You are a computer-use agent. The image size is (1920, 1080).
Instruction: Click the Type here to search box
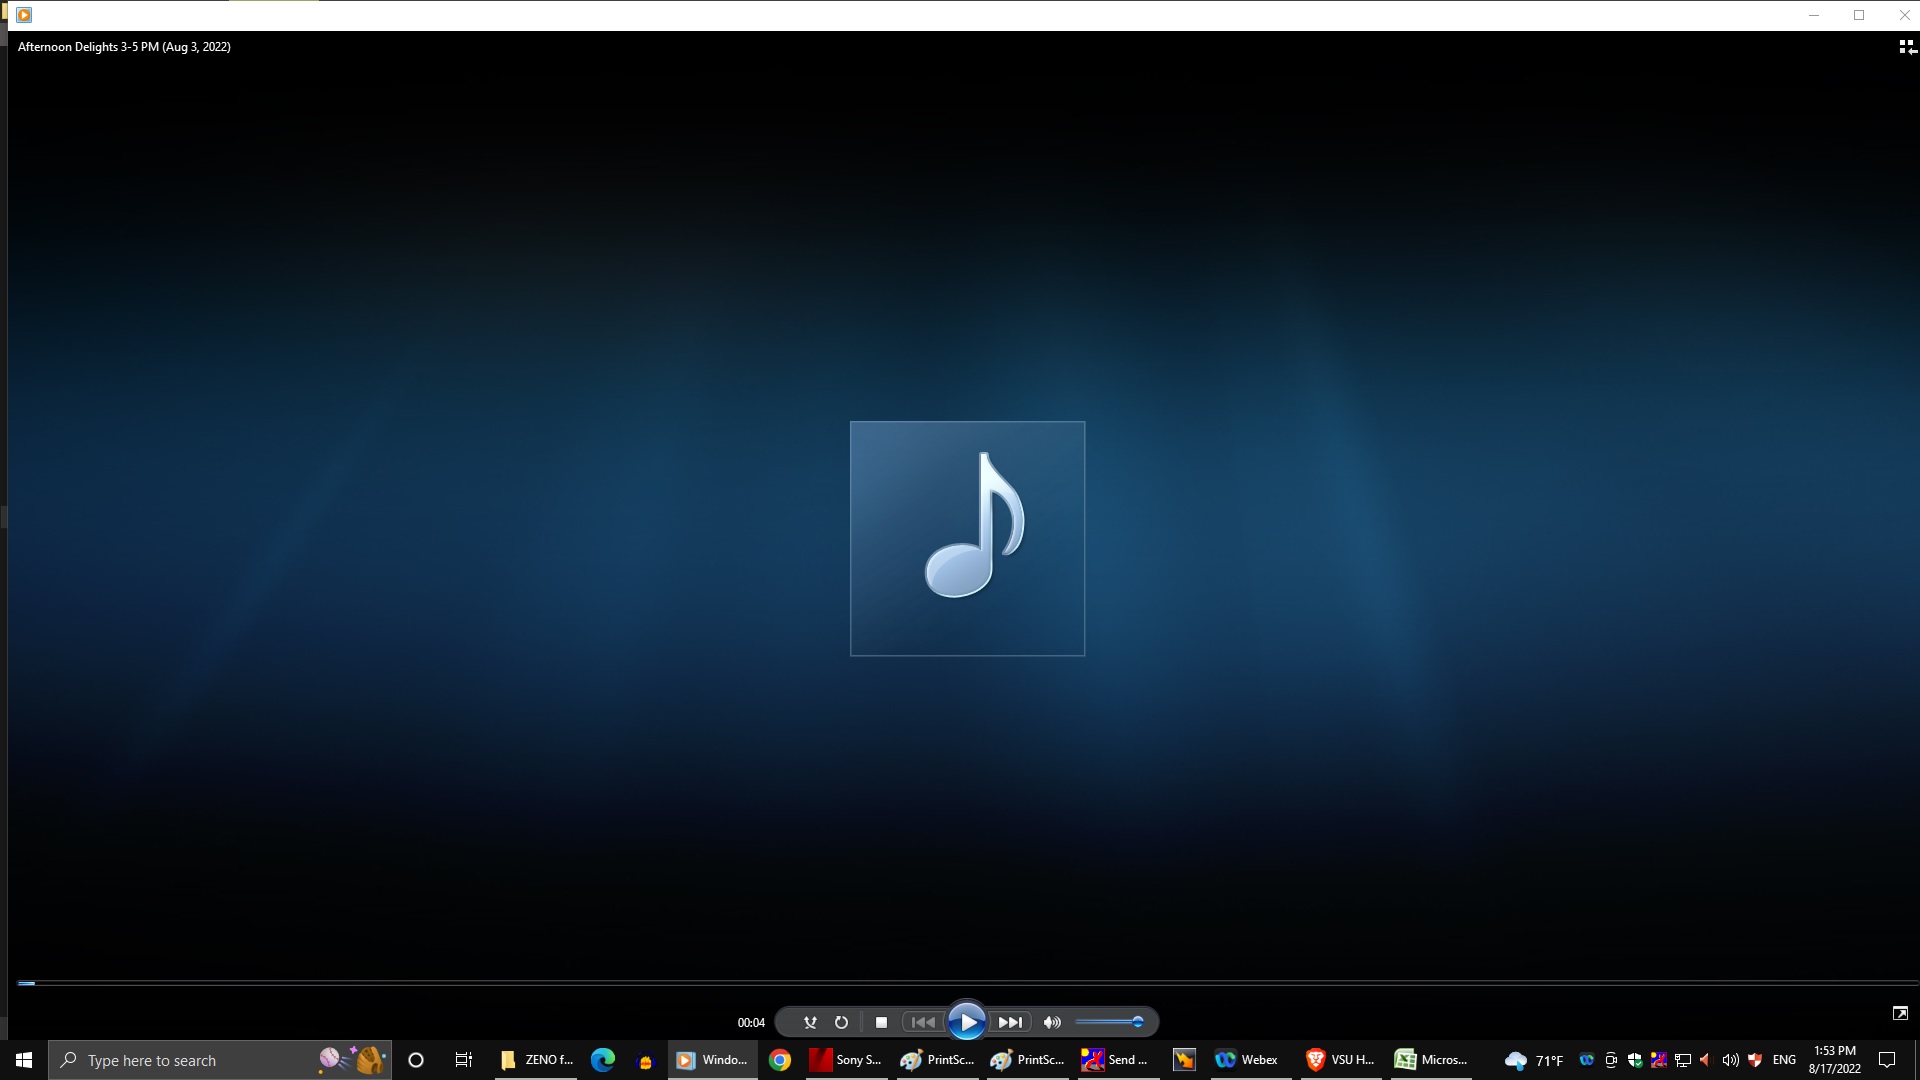tap(190, 1060)
